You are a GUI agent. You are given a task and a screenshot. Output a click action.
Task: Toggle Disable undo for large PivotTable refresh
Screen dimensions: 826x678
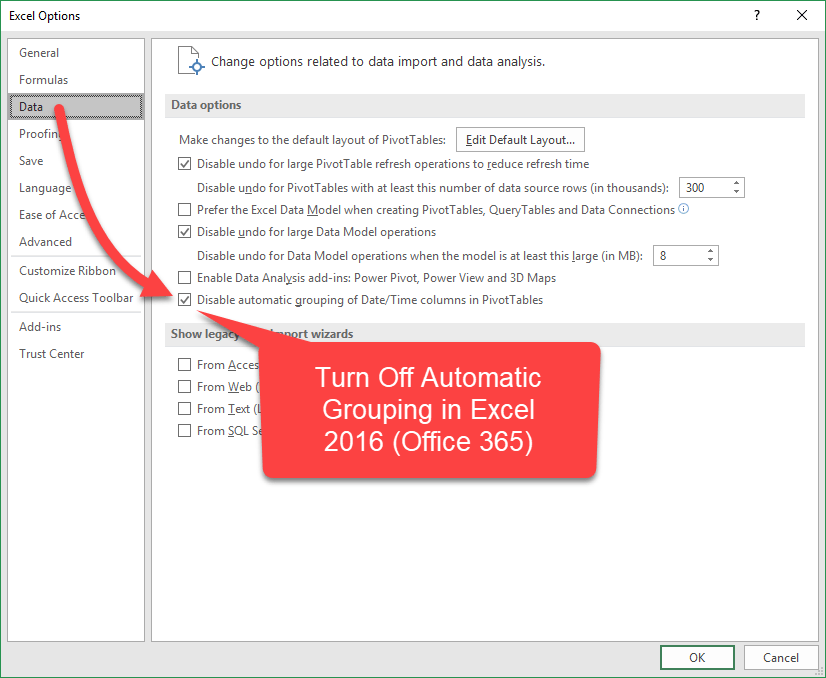coord(184,164)
